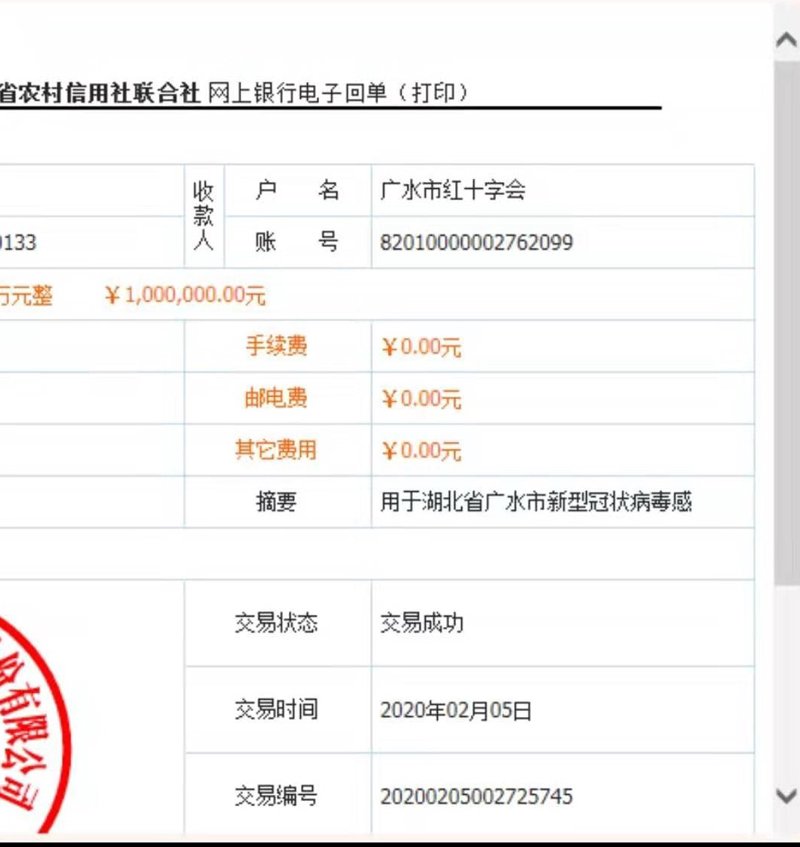The width and height of the screenshot is (800, 847).
Task: Click the vertical scrollbar thumb
Action: pos(786,322)
